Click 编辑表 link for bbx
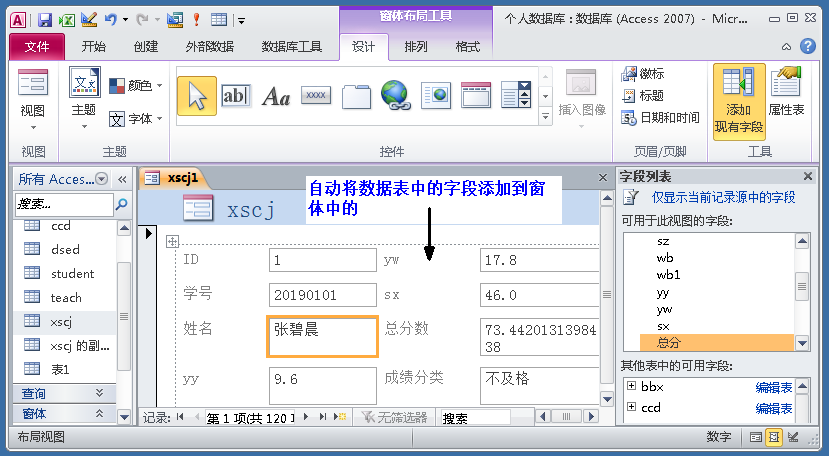Viewport: 829px width, 456px height. (x=774, y=387)
